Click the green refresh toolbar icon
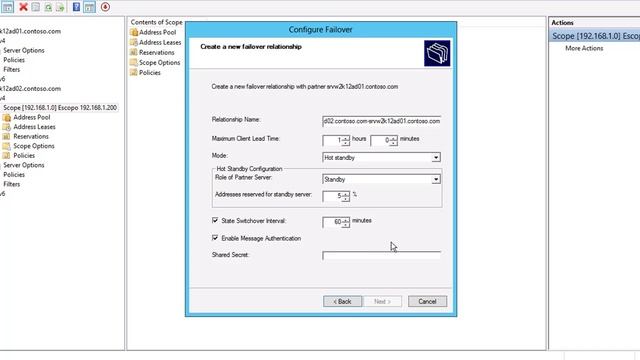640x360 pixels. point(48,7)
